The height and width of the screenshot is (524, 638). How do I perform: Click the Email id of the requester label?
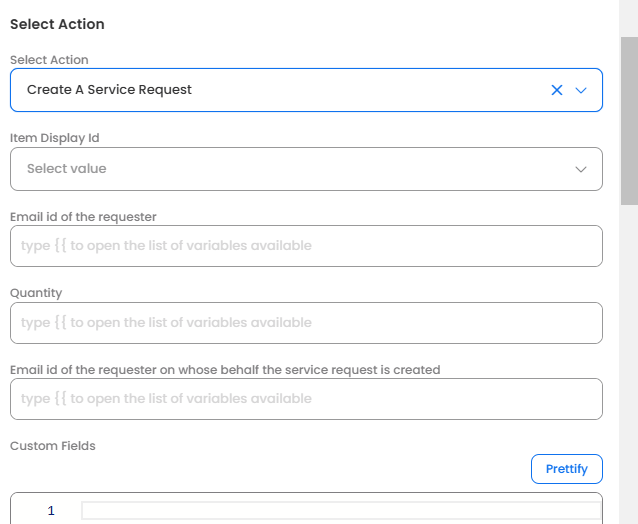click(x=83, y=216)
